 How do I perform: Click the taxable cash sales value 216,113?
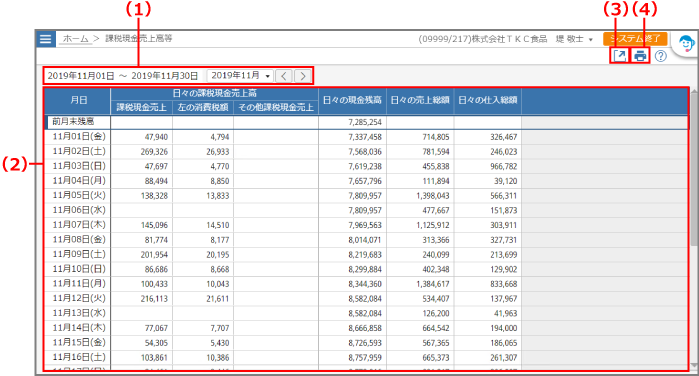click(x=154, y=299)
